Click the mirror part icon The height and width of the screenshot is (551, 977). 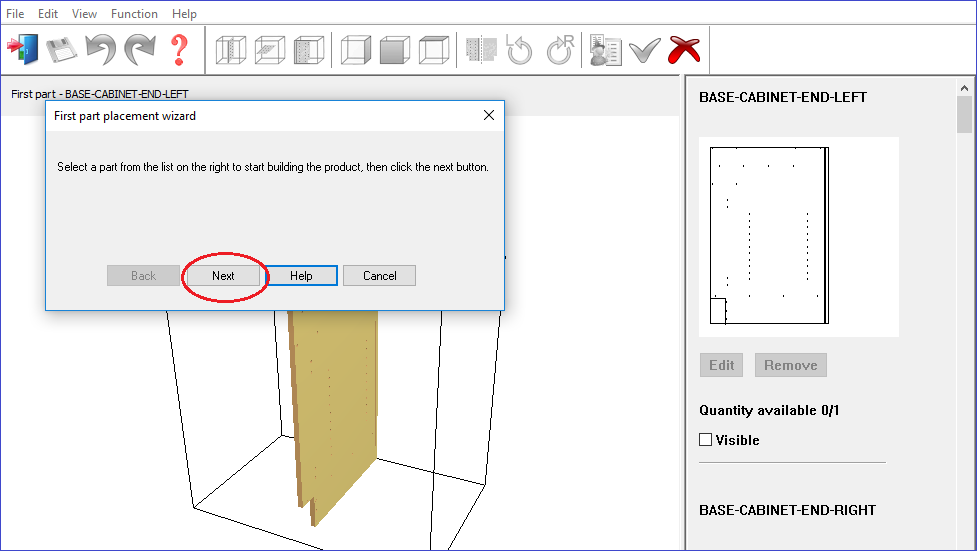click(481, 50)
